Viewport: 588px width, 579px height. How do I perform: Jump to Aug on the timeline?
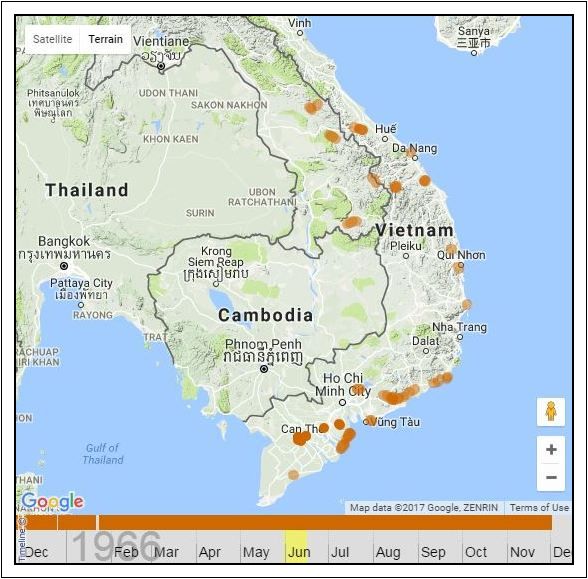click(388, 552)
